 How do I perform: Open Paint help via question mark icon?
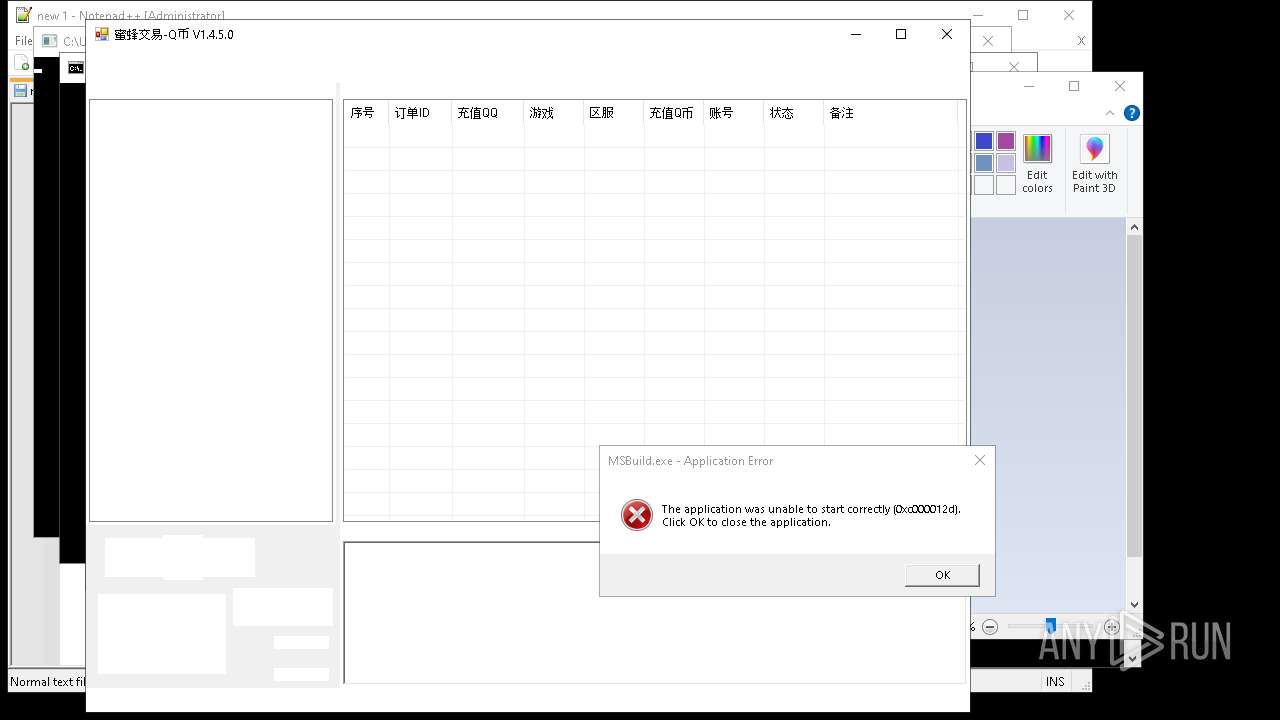tap(1131, 113)
